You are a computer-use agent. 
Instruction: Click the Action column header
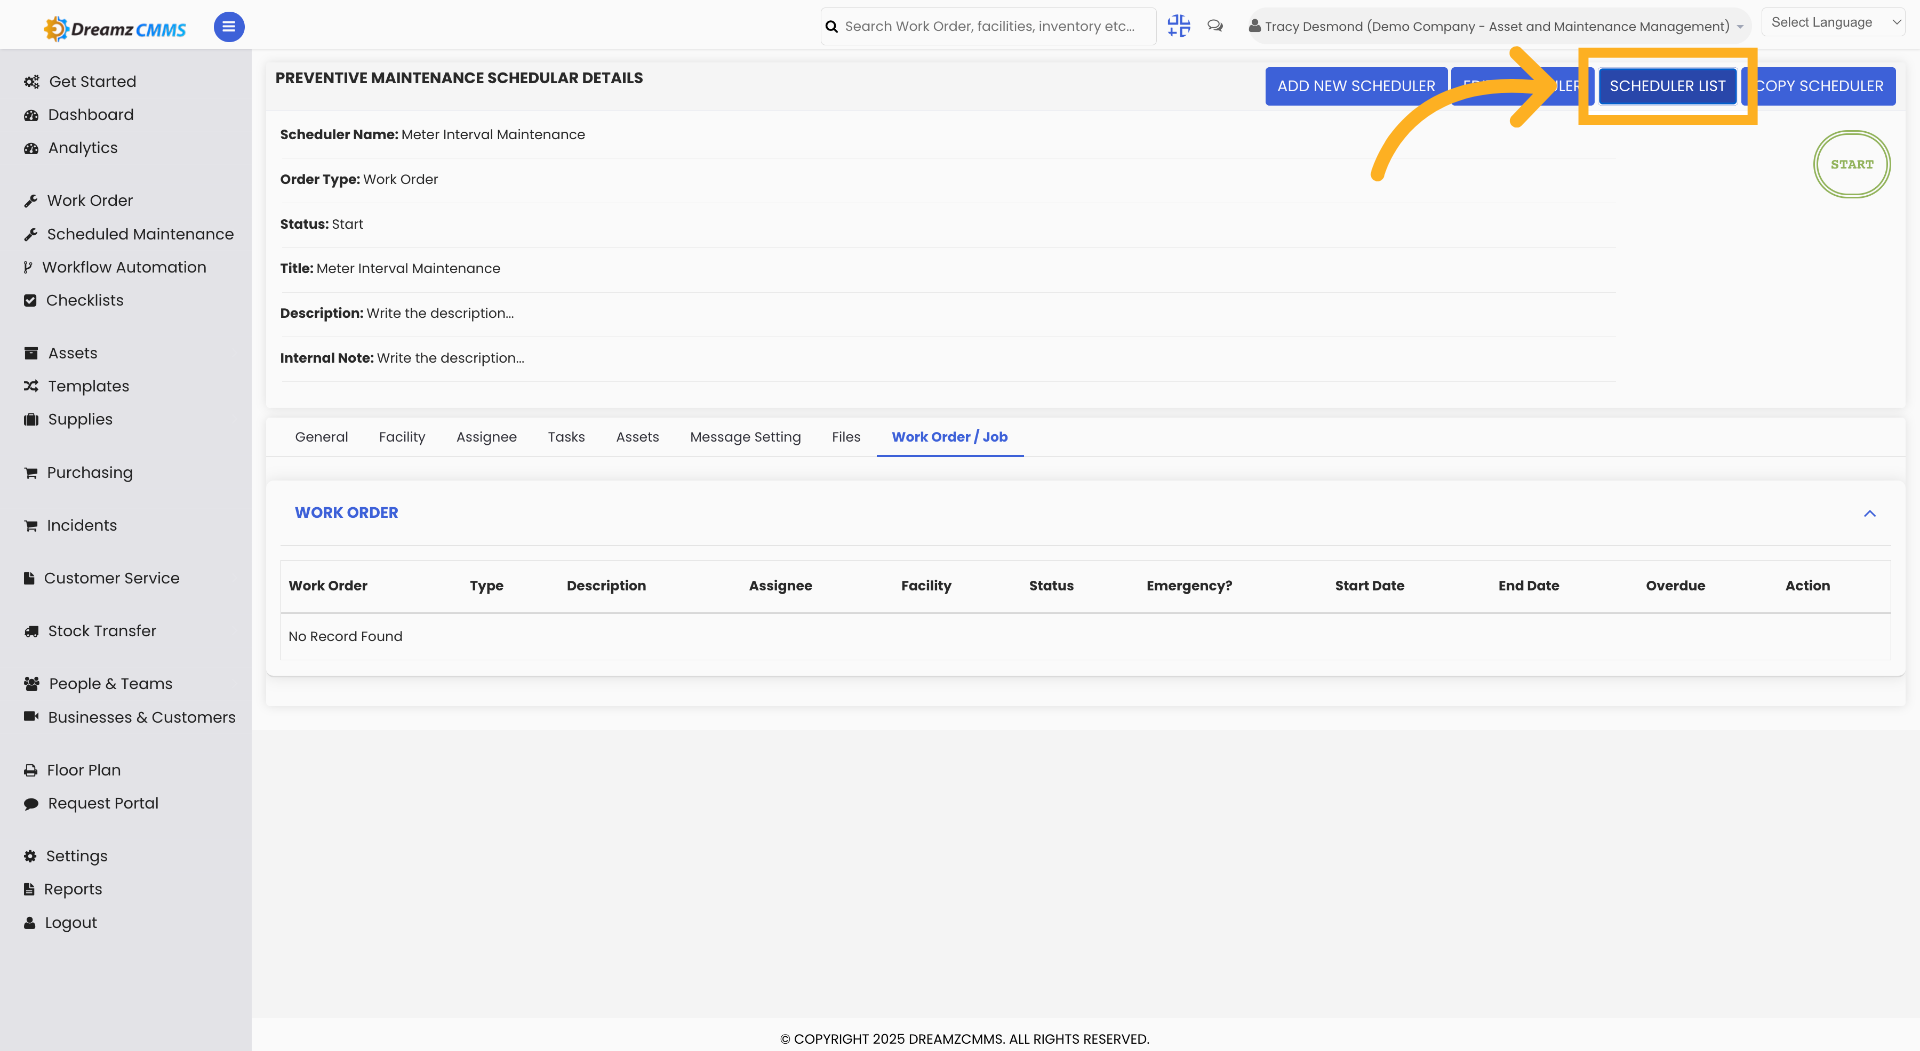tap(1808, 586)
